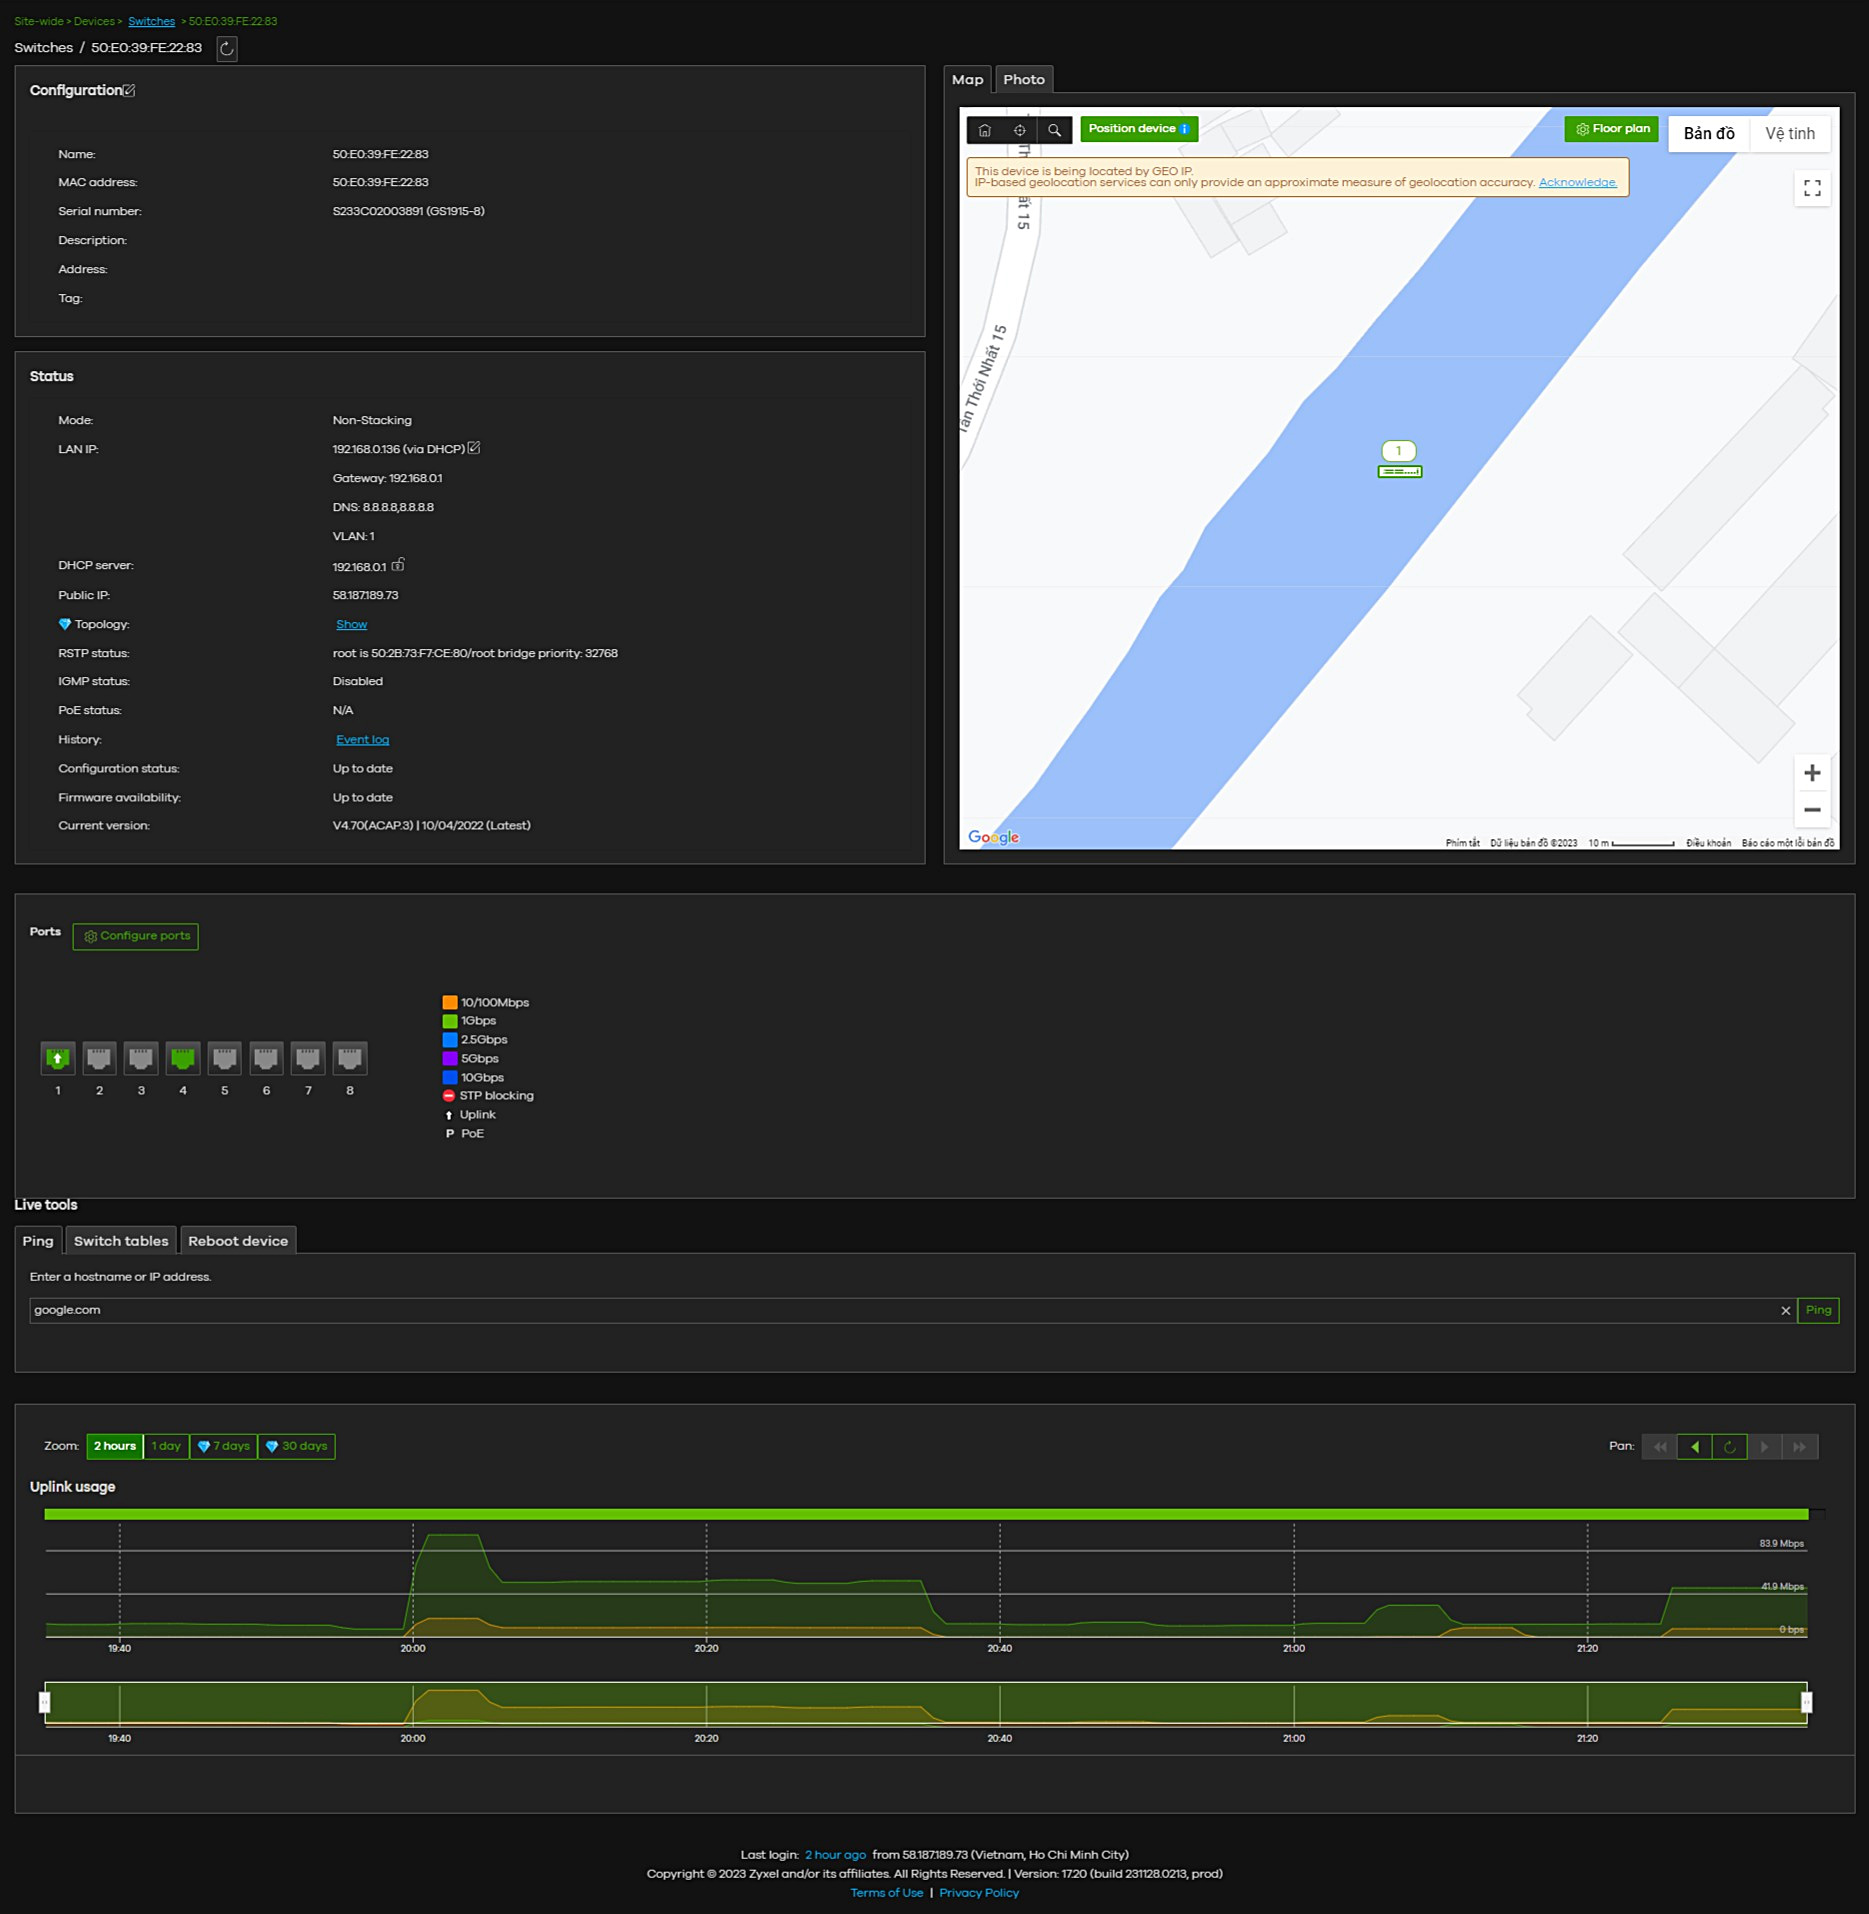Zoom in on the map
Image resolution: width=1869 pixels, height=1914 pixels.
(1812, 773)
